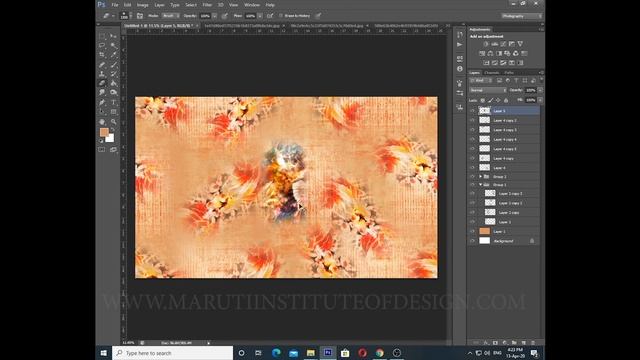The height and width of the screenshot is (360, 640).
Task: Select the History Brush tool
Action: (x=113, y=74)
